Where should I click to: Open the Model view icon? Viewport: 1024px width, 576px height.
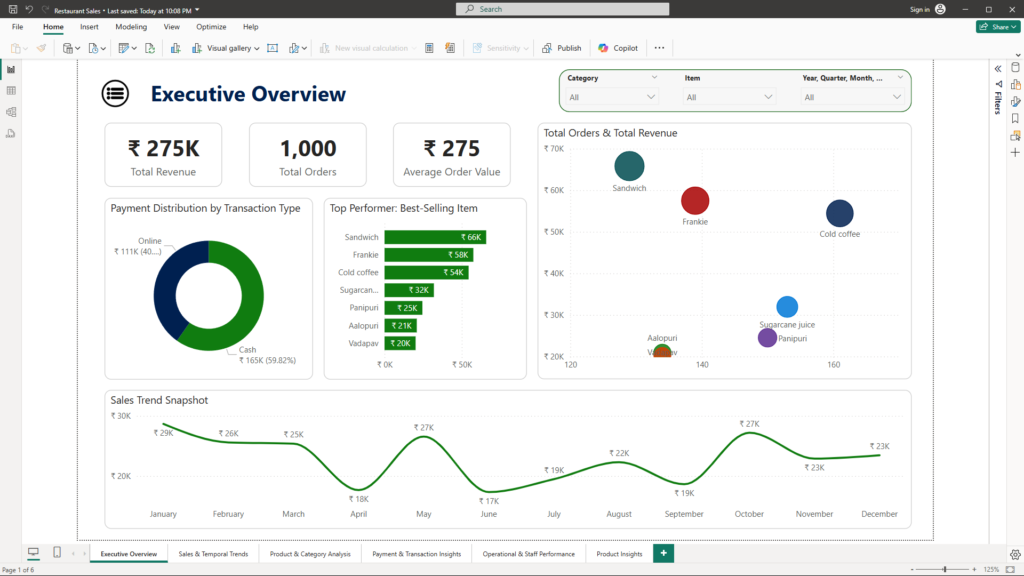11,111
